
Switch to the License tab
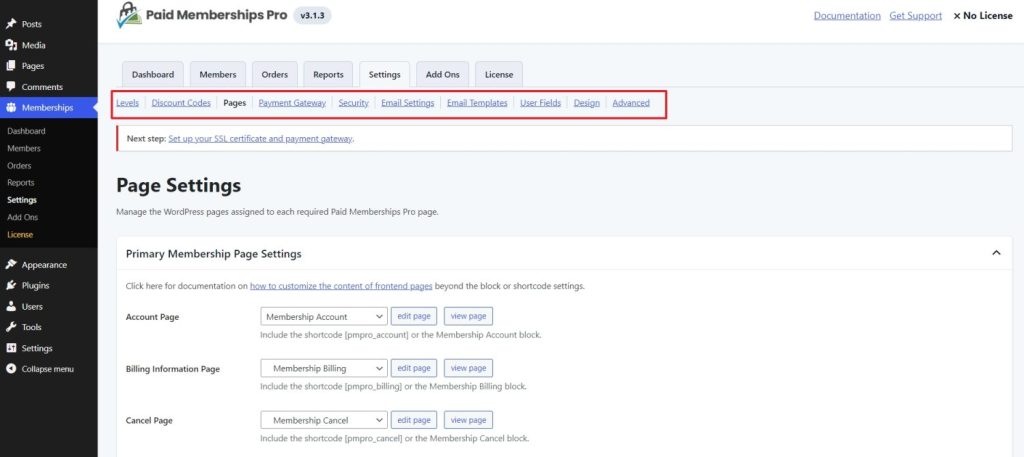(499, 74)
